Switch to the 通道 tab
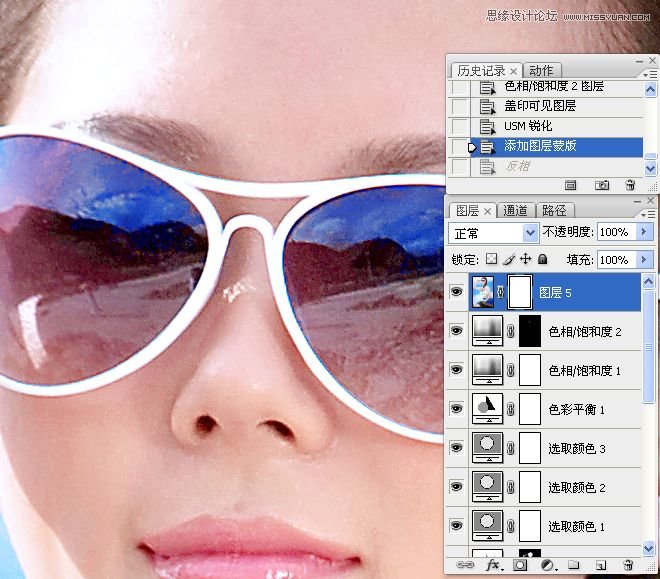Viewport: 660px width, 579px height. [516, 210]
